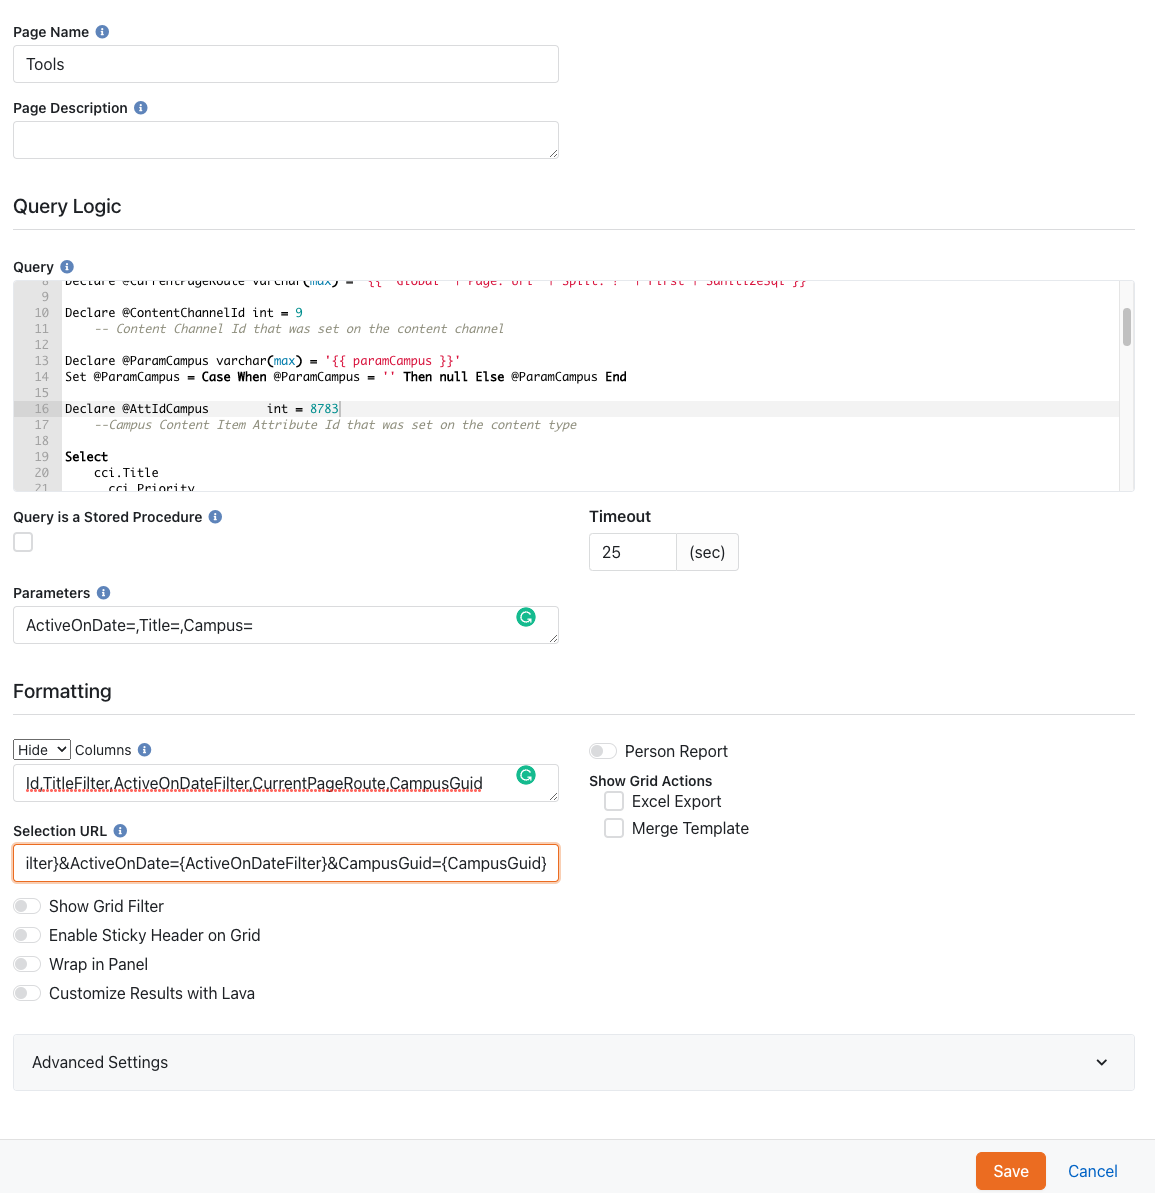Click the Timeout value field
Viewport: 1155px width, 1193px height.
633,552
